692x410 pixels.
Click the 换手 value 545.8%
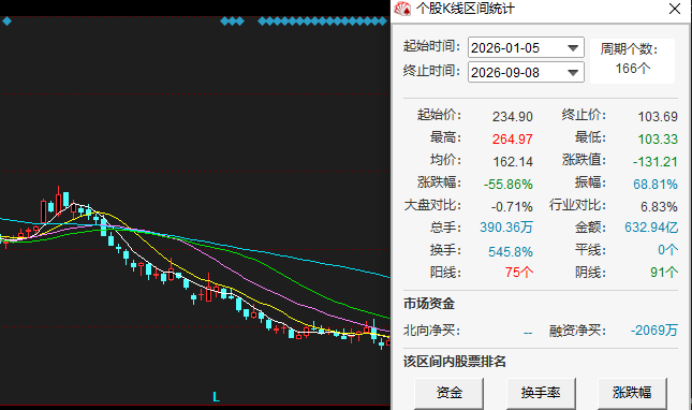tap(511, 252)
